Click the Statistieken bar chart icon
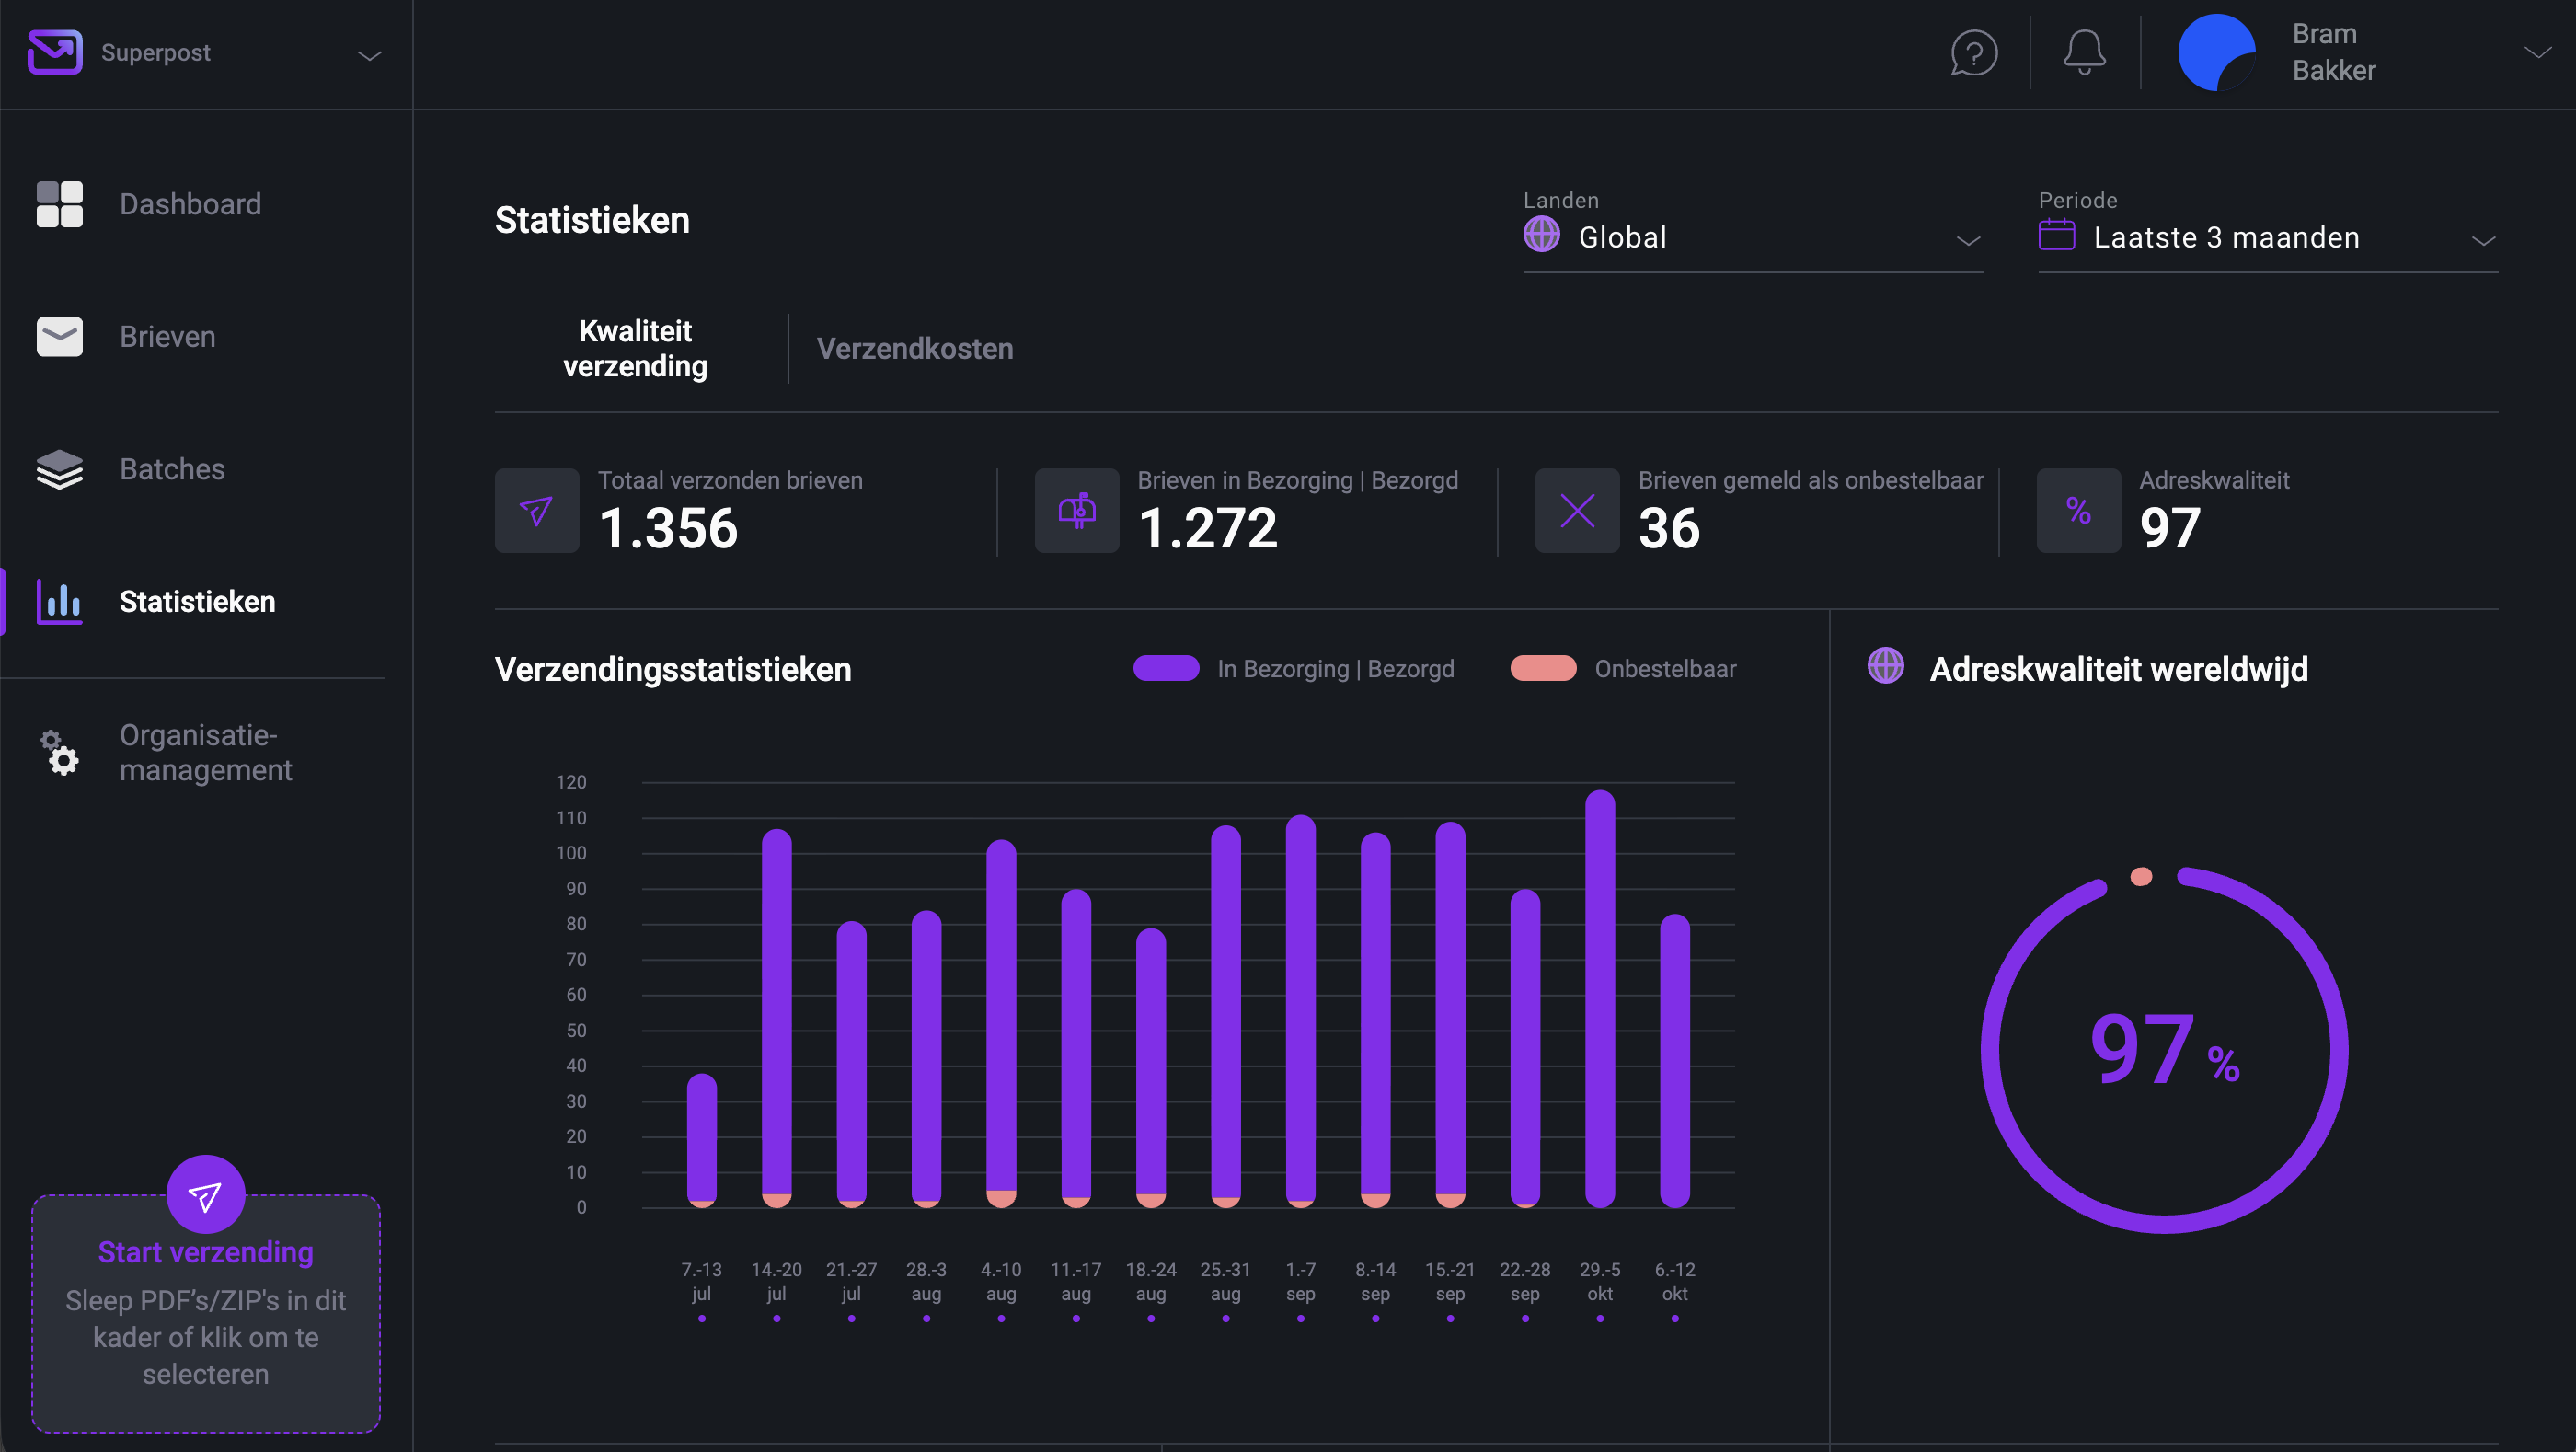The height and width of the screenshot is (1452, 2576). pos(59,601)
